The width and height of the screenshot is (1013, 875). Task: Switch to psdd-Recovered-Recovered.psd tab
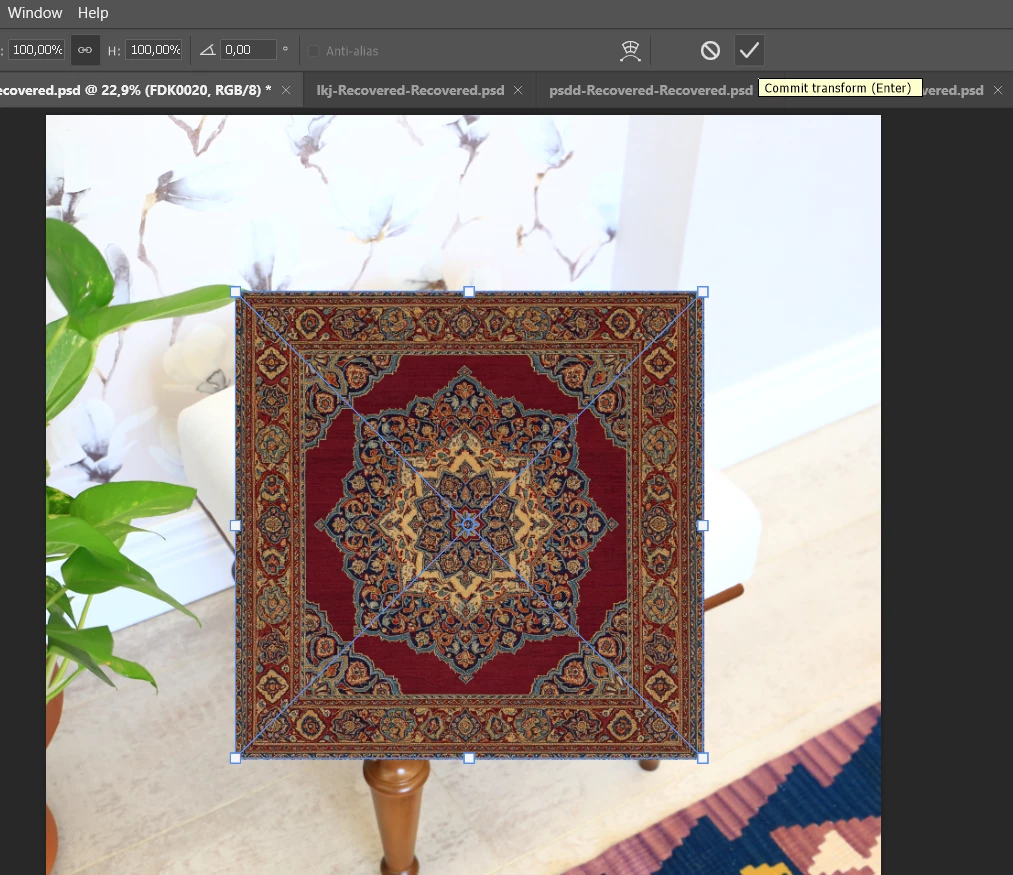point(651,90)
